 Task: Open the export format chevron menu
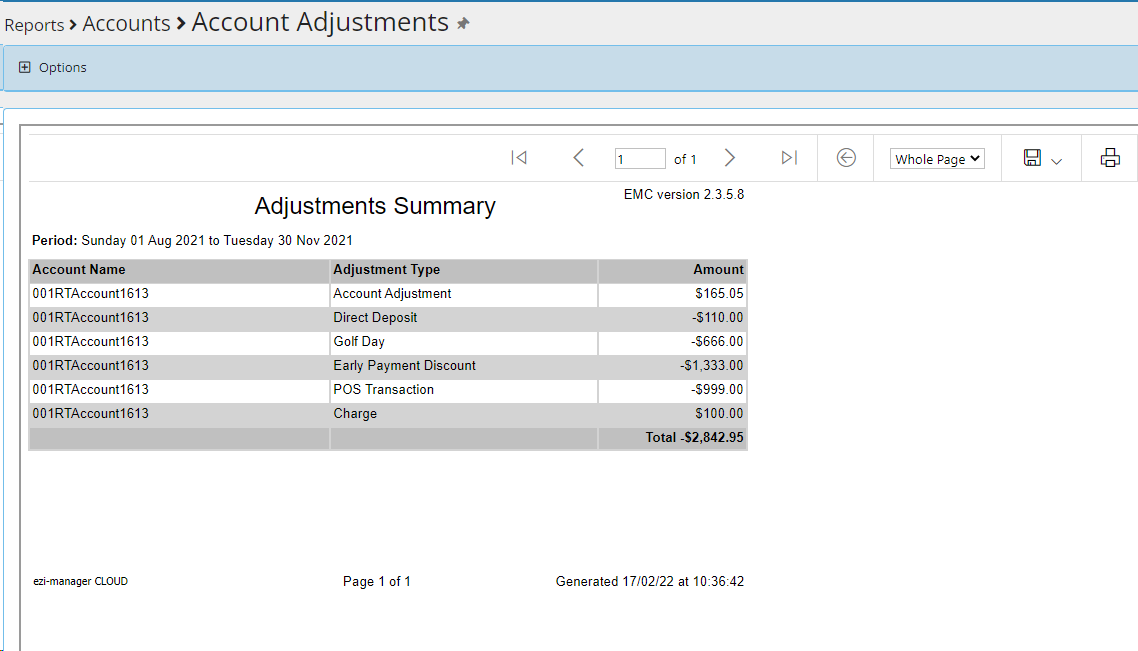[1057, 161]
